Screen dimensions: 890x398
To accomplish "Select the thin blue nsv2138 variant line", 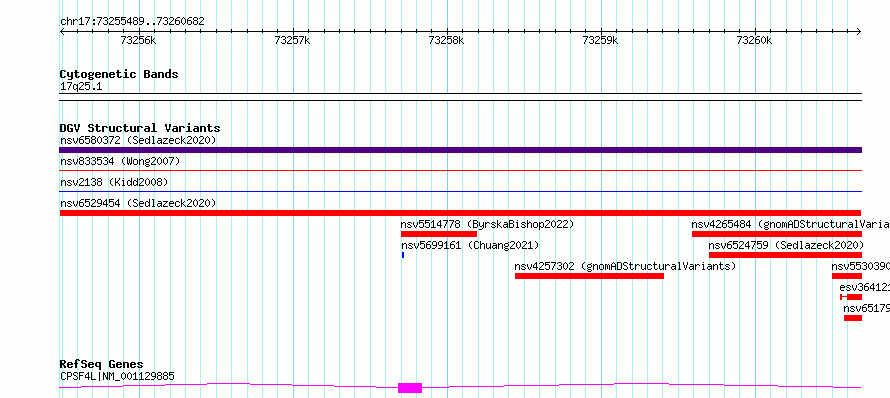I will tap(460, 191).
